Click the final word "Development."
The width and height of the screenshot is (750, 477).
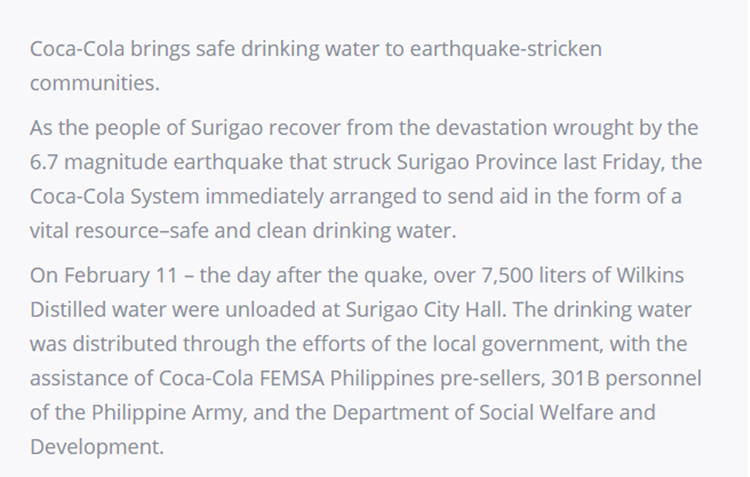coord(96,445)
